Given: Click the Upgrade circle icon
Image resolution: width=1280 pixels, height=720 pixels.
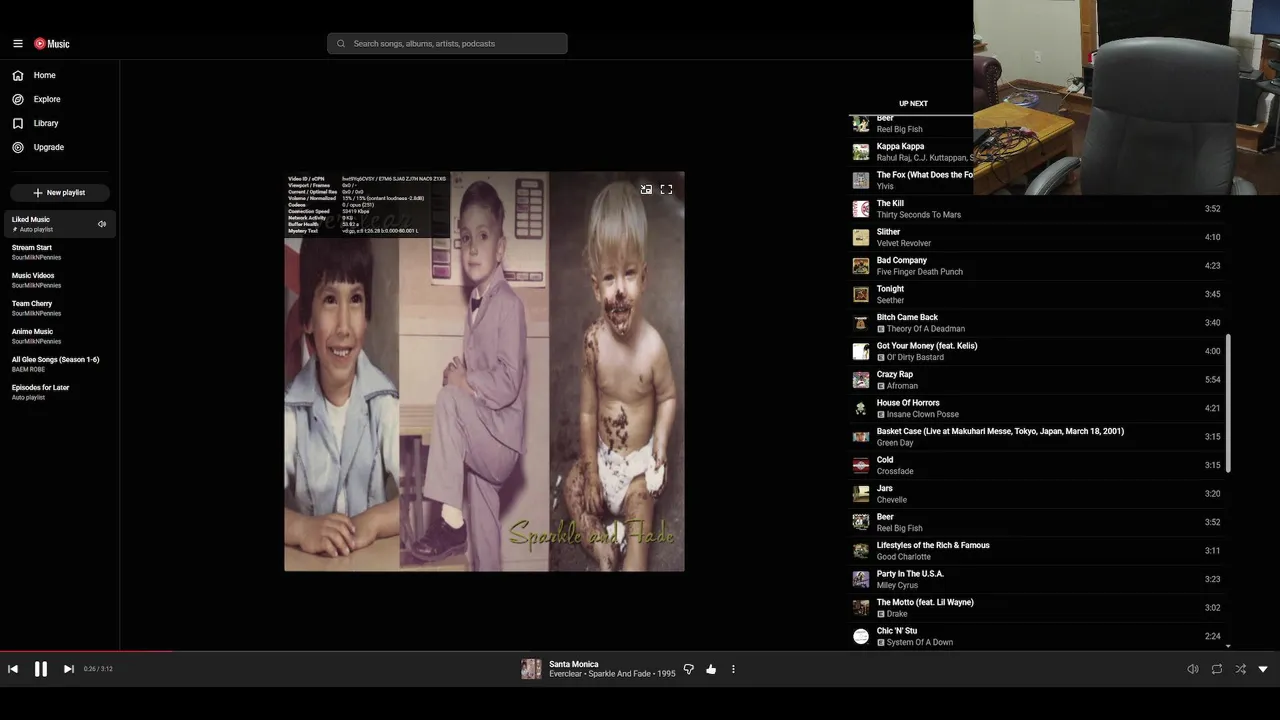Looking at the screenshot, I should pos(18,147).
